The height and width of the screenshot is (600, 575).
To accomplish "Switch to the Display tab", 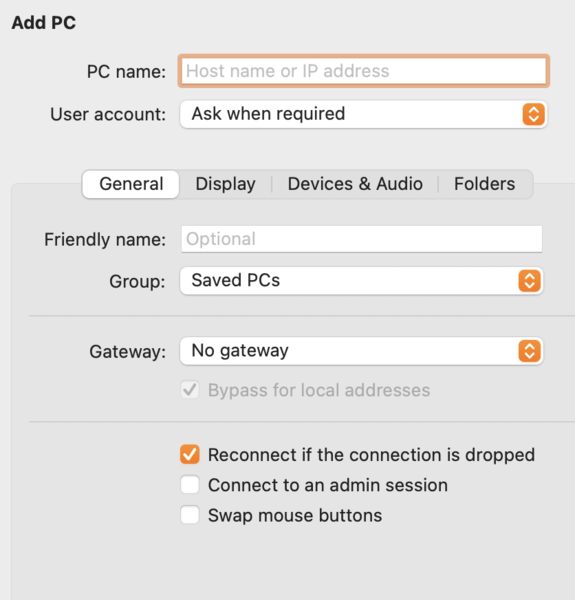I will 225,184.
